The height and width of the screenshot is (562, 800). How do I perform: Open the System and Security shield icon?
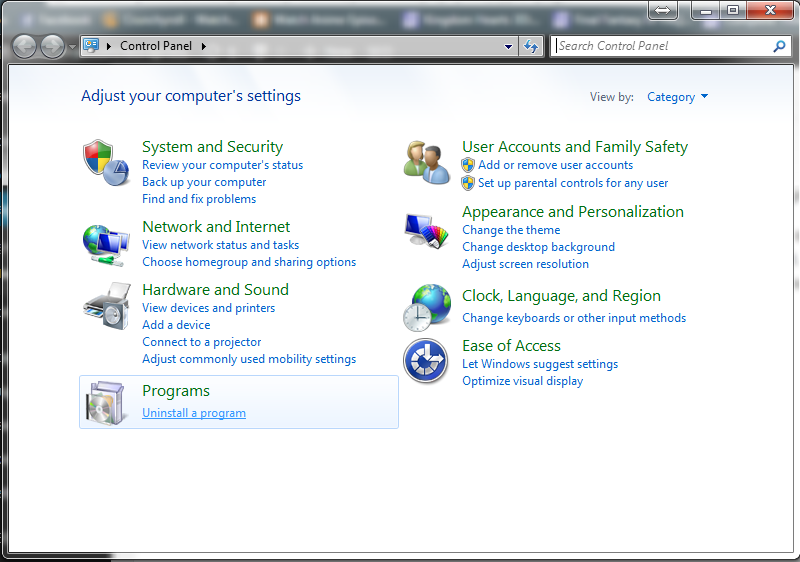click(x=106, y=162)
